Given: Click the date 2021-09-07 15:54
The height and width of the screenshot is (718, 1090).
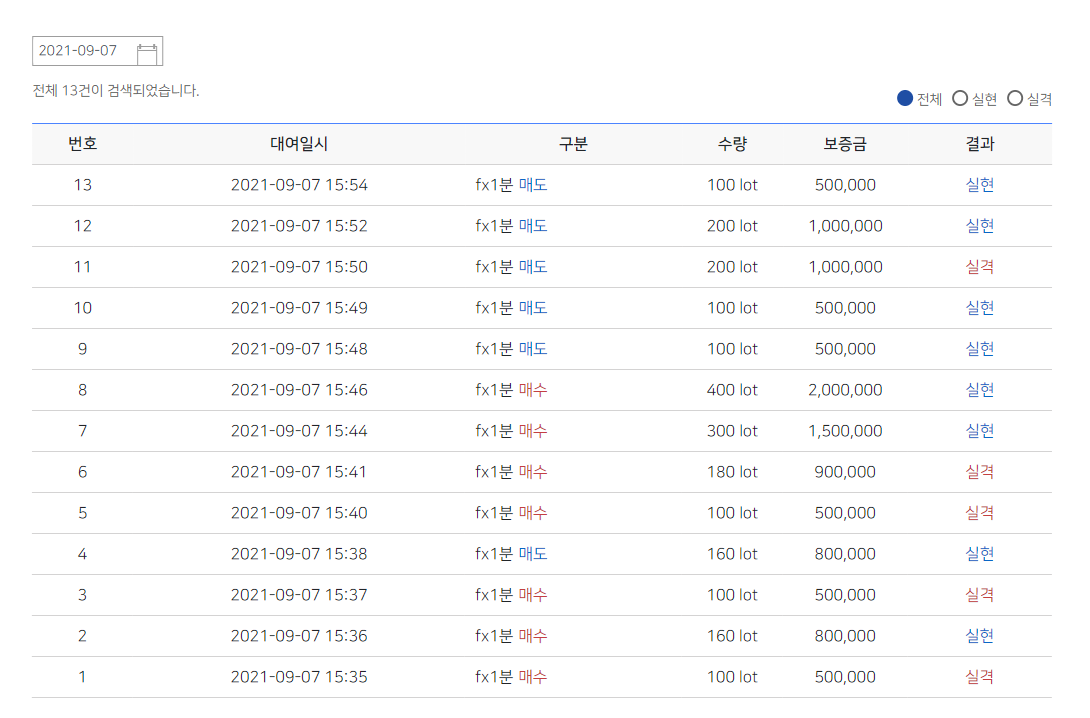Looking at the screenshot, I should coord(299,185).
